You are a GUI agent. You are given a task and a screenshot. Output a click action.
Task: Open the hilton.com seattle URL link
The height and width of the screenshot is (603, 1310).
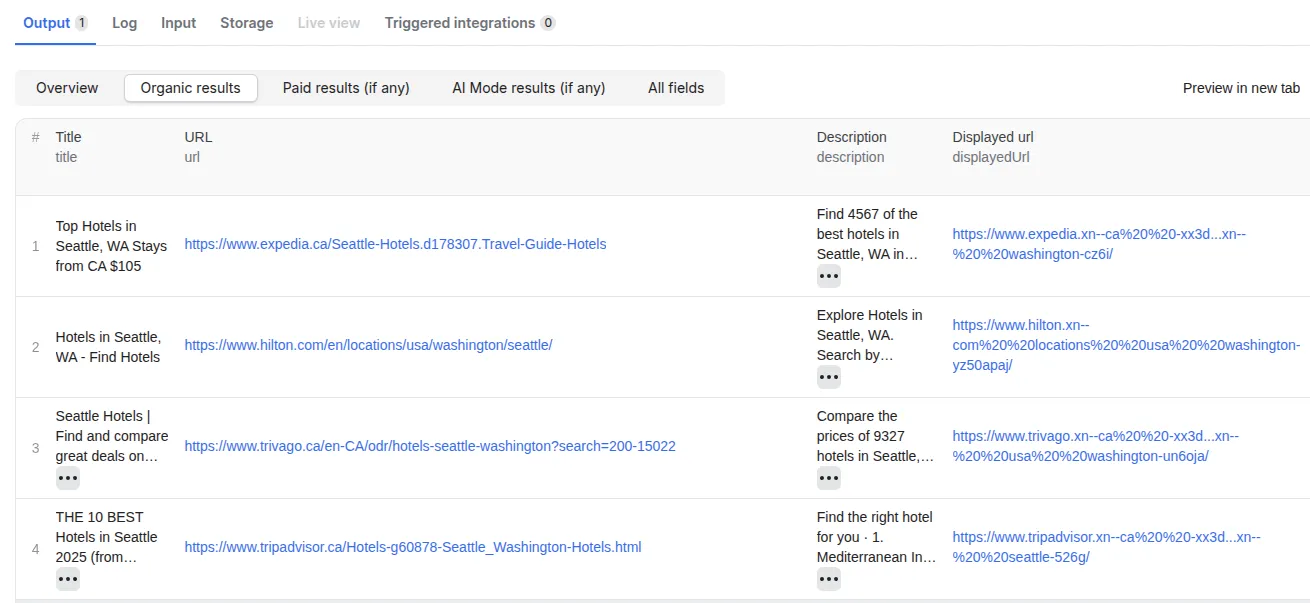pyautogui.click(x=368, y=345)
